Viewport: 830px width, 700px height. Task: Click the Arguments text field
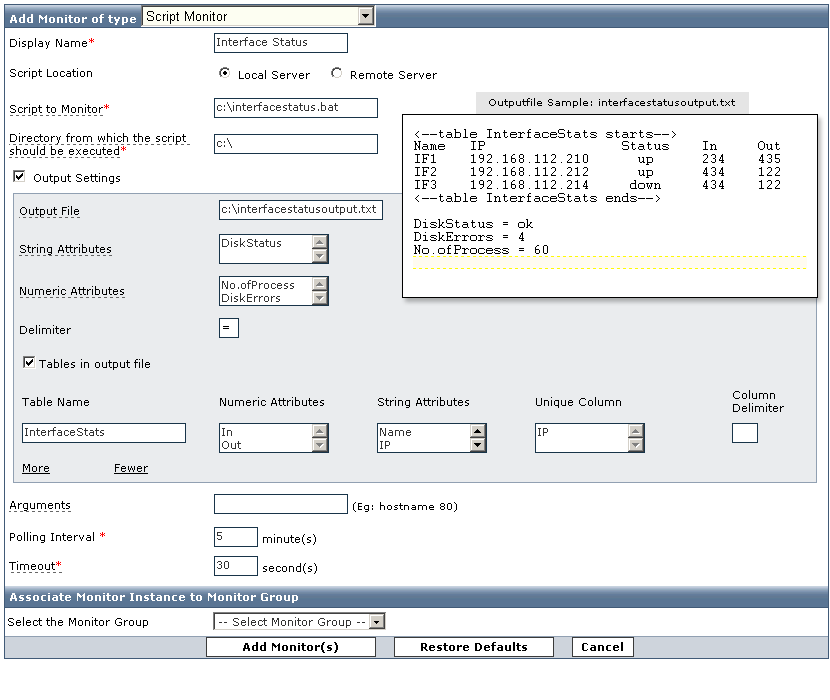pyautogui.click(x=280, y=505)
